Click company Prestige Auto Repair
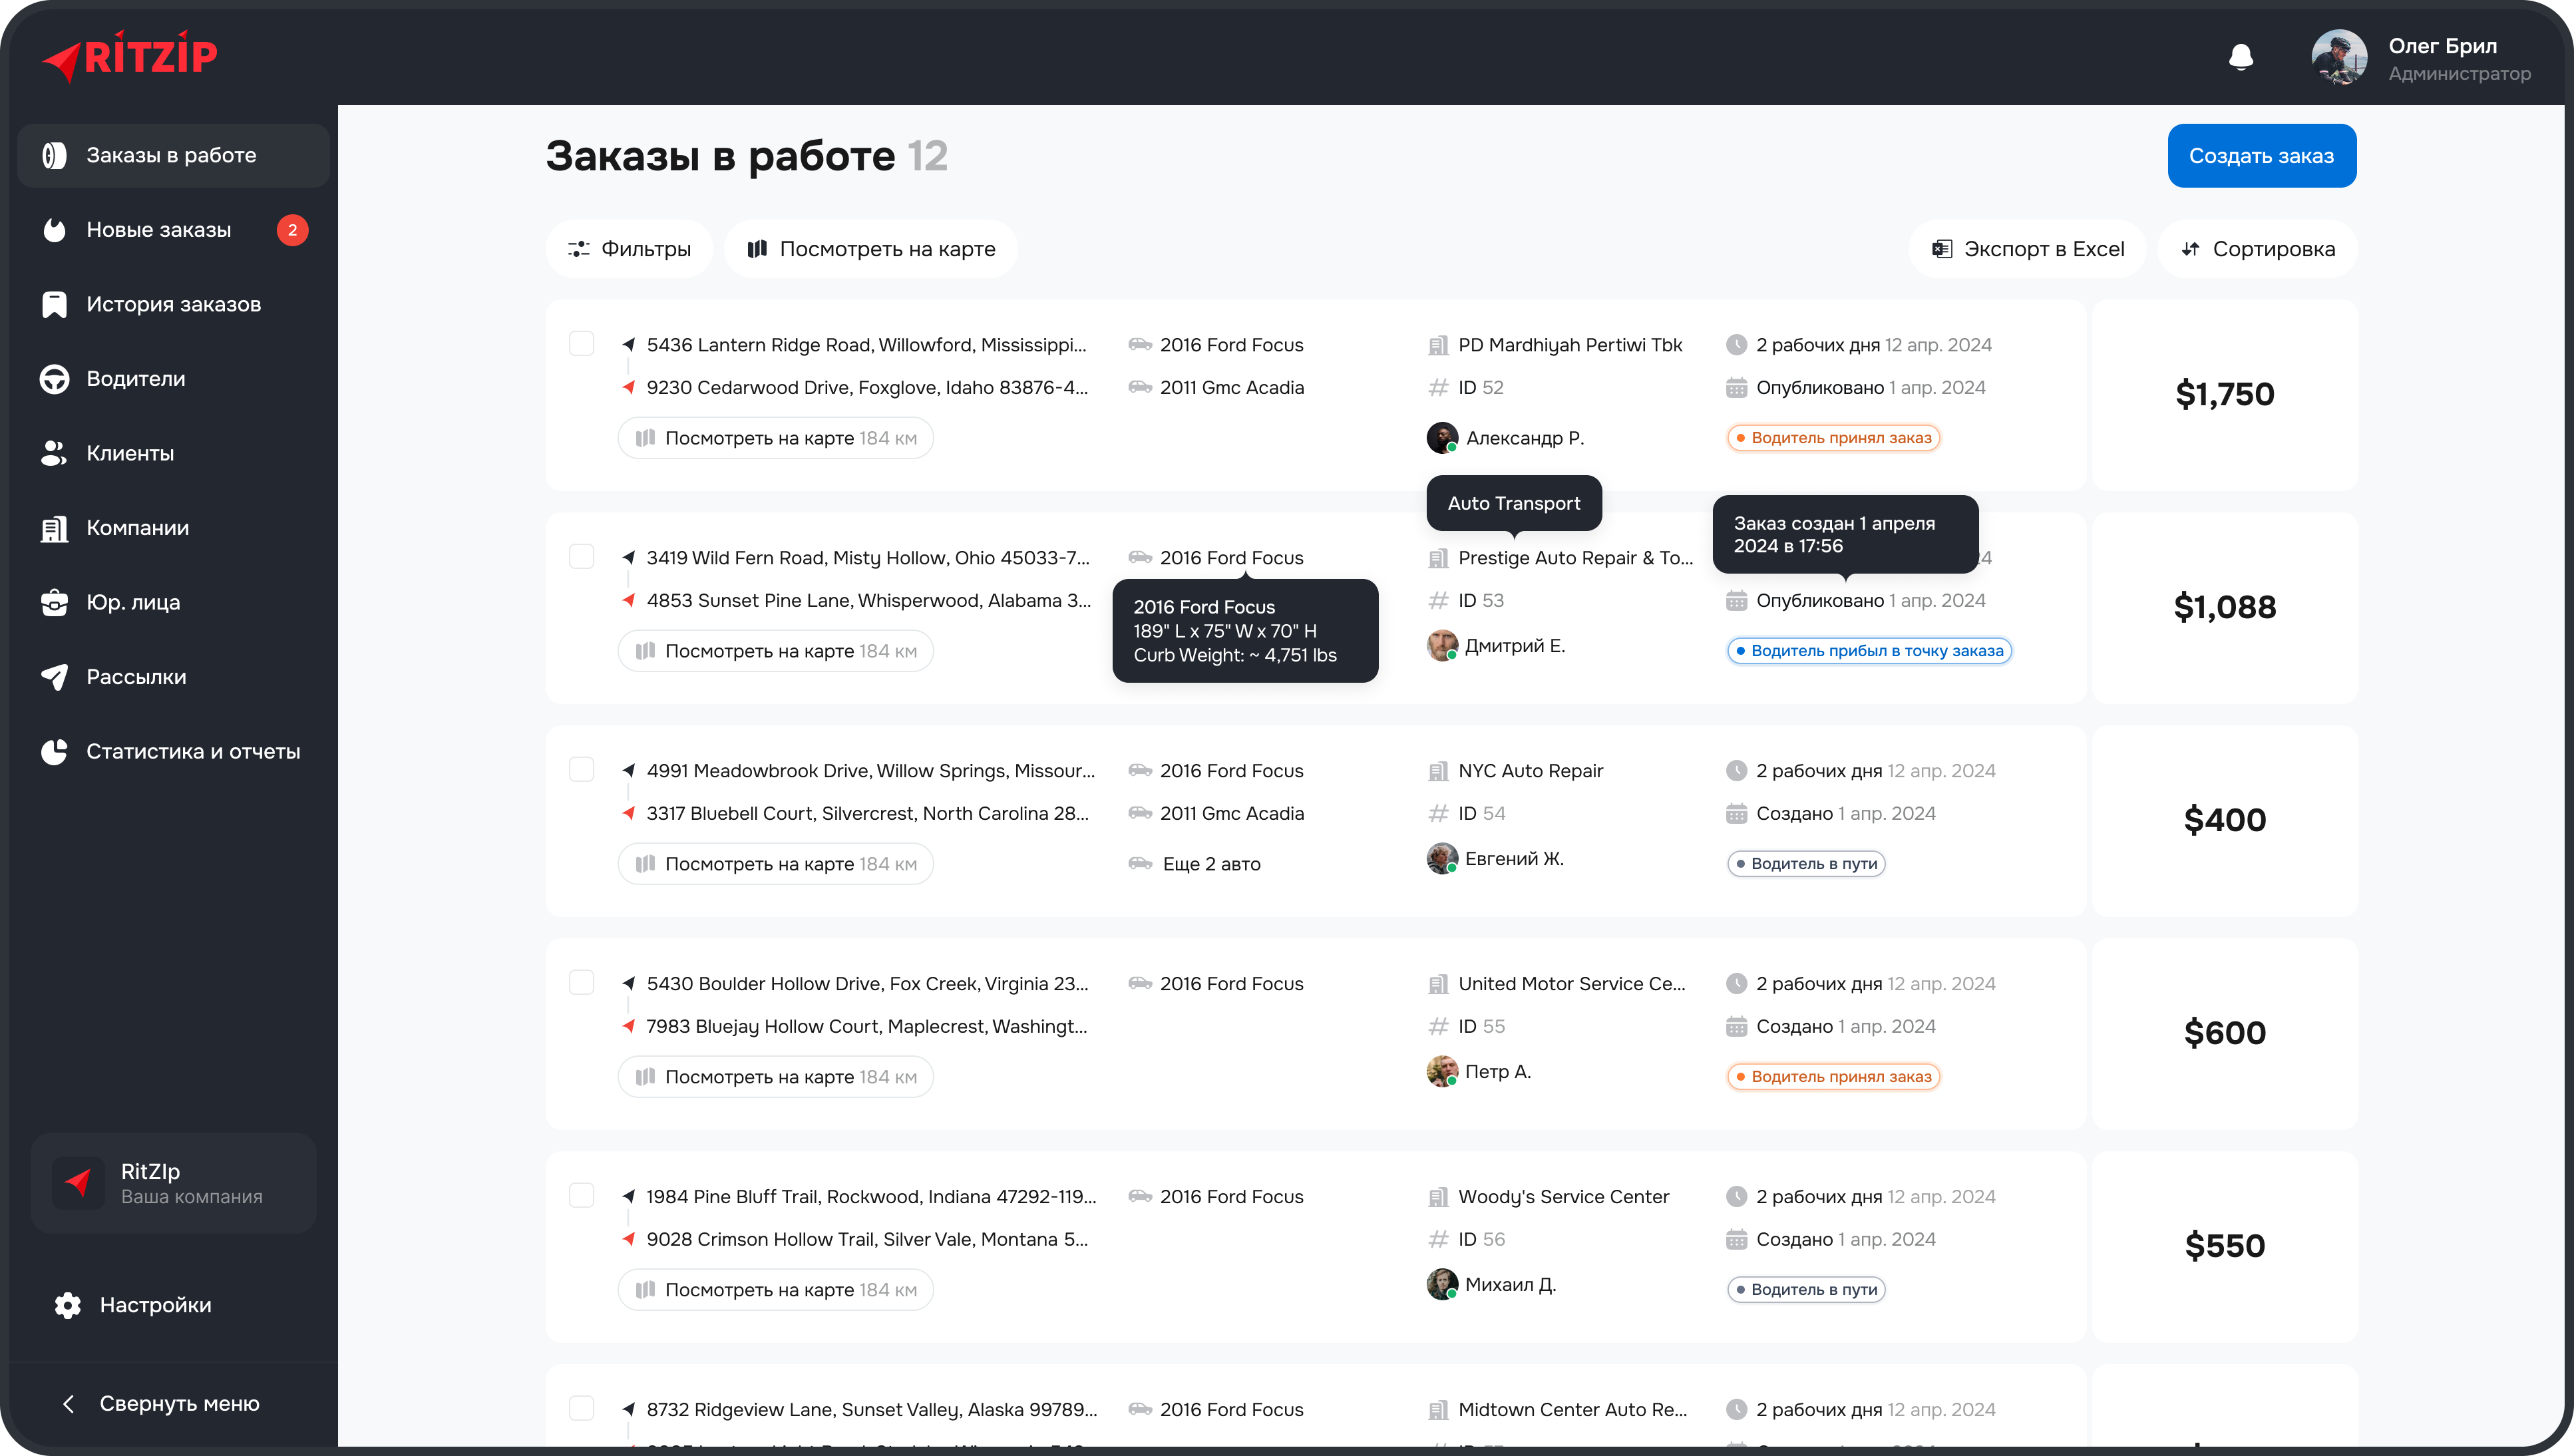 (x=1575, y=558)
